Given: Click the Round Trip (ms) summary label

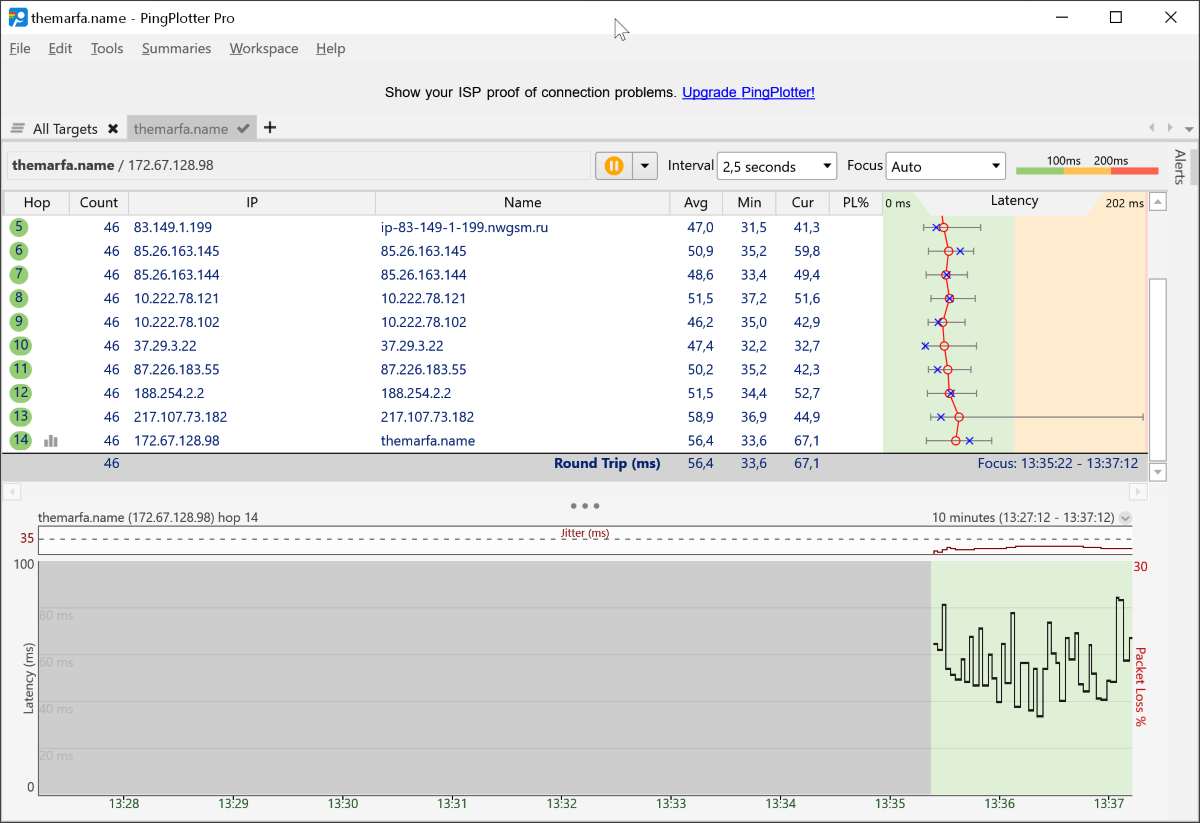Looking at the screenshot, I should point(607,464).
